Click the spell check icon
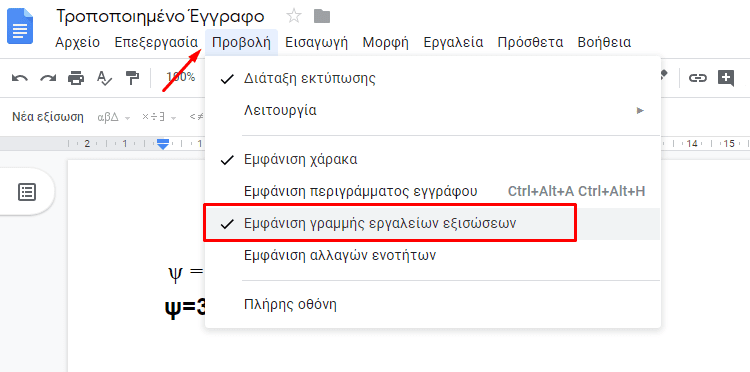The width and height of the screenshot is (750, 372). [x=104, y=77]
